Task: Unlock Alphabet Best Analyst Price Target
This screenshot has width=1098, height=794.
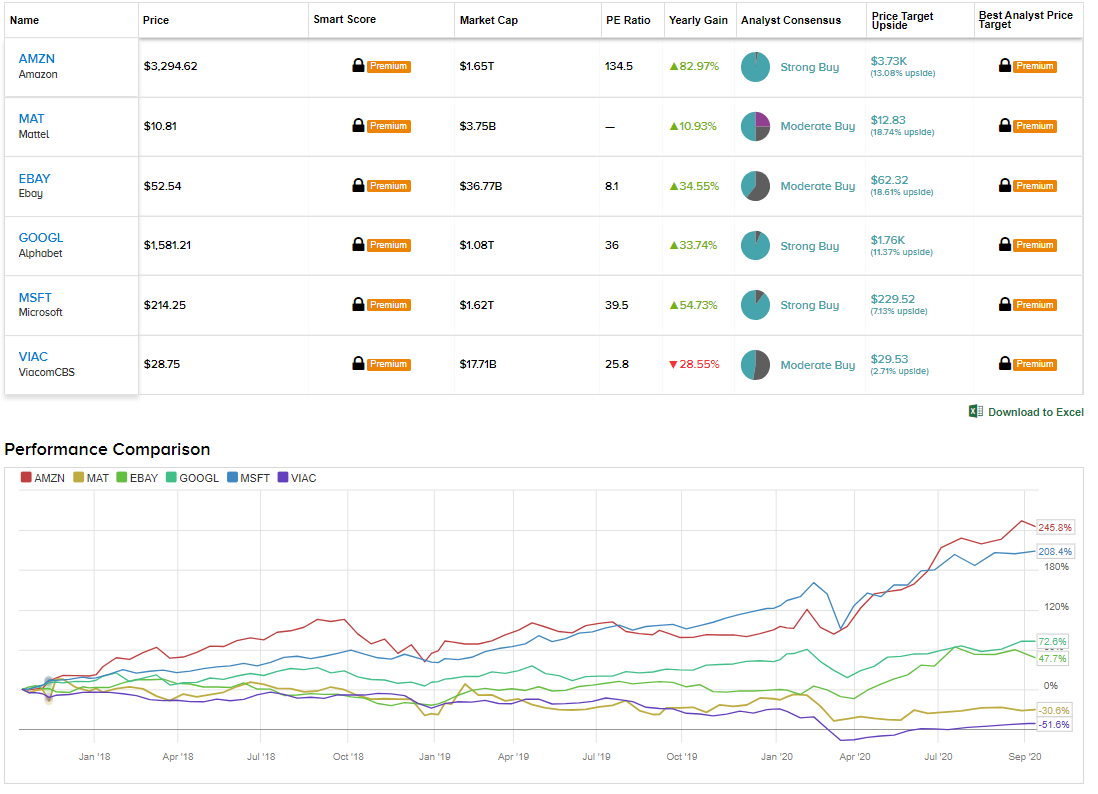Action: [x=1027, y=245]
